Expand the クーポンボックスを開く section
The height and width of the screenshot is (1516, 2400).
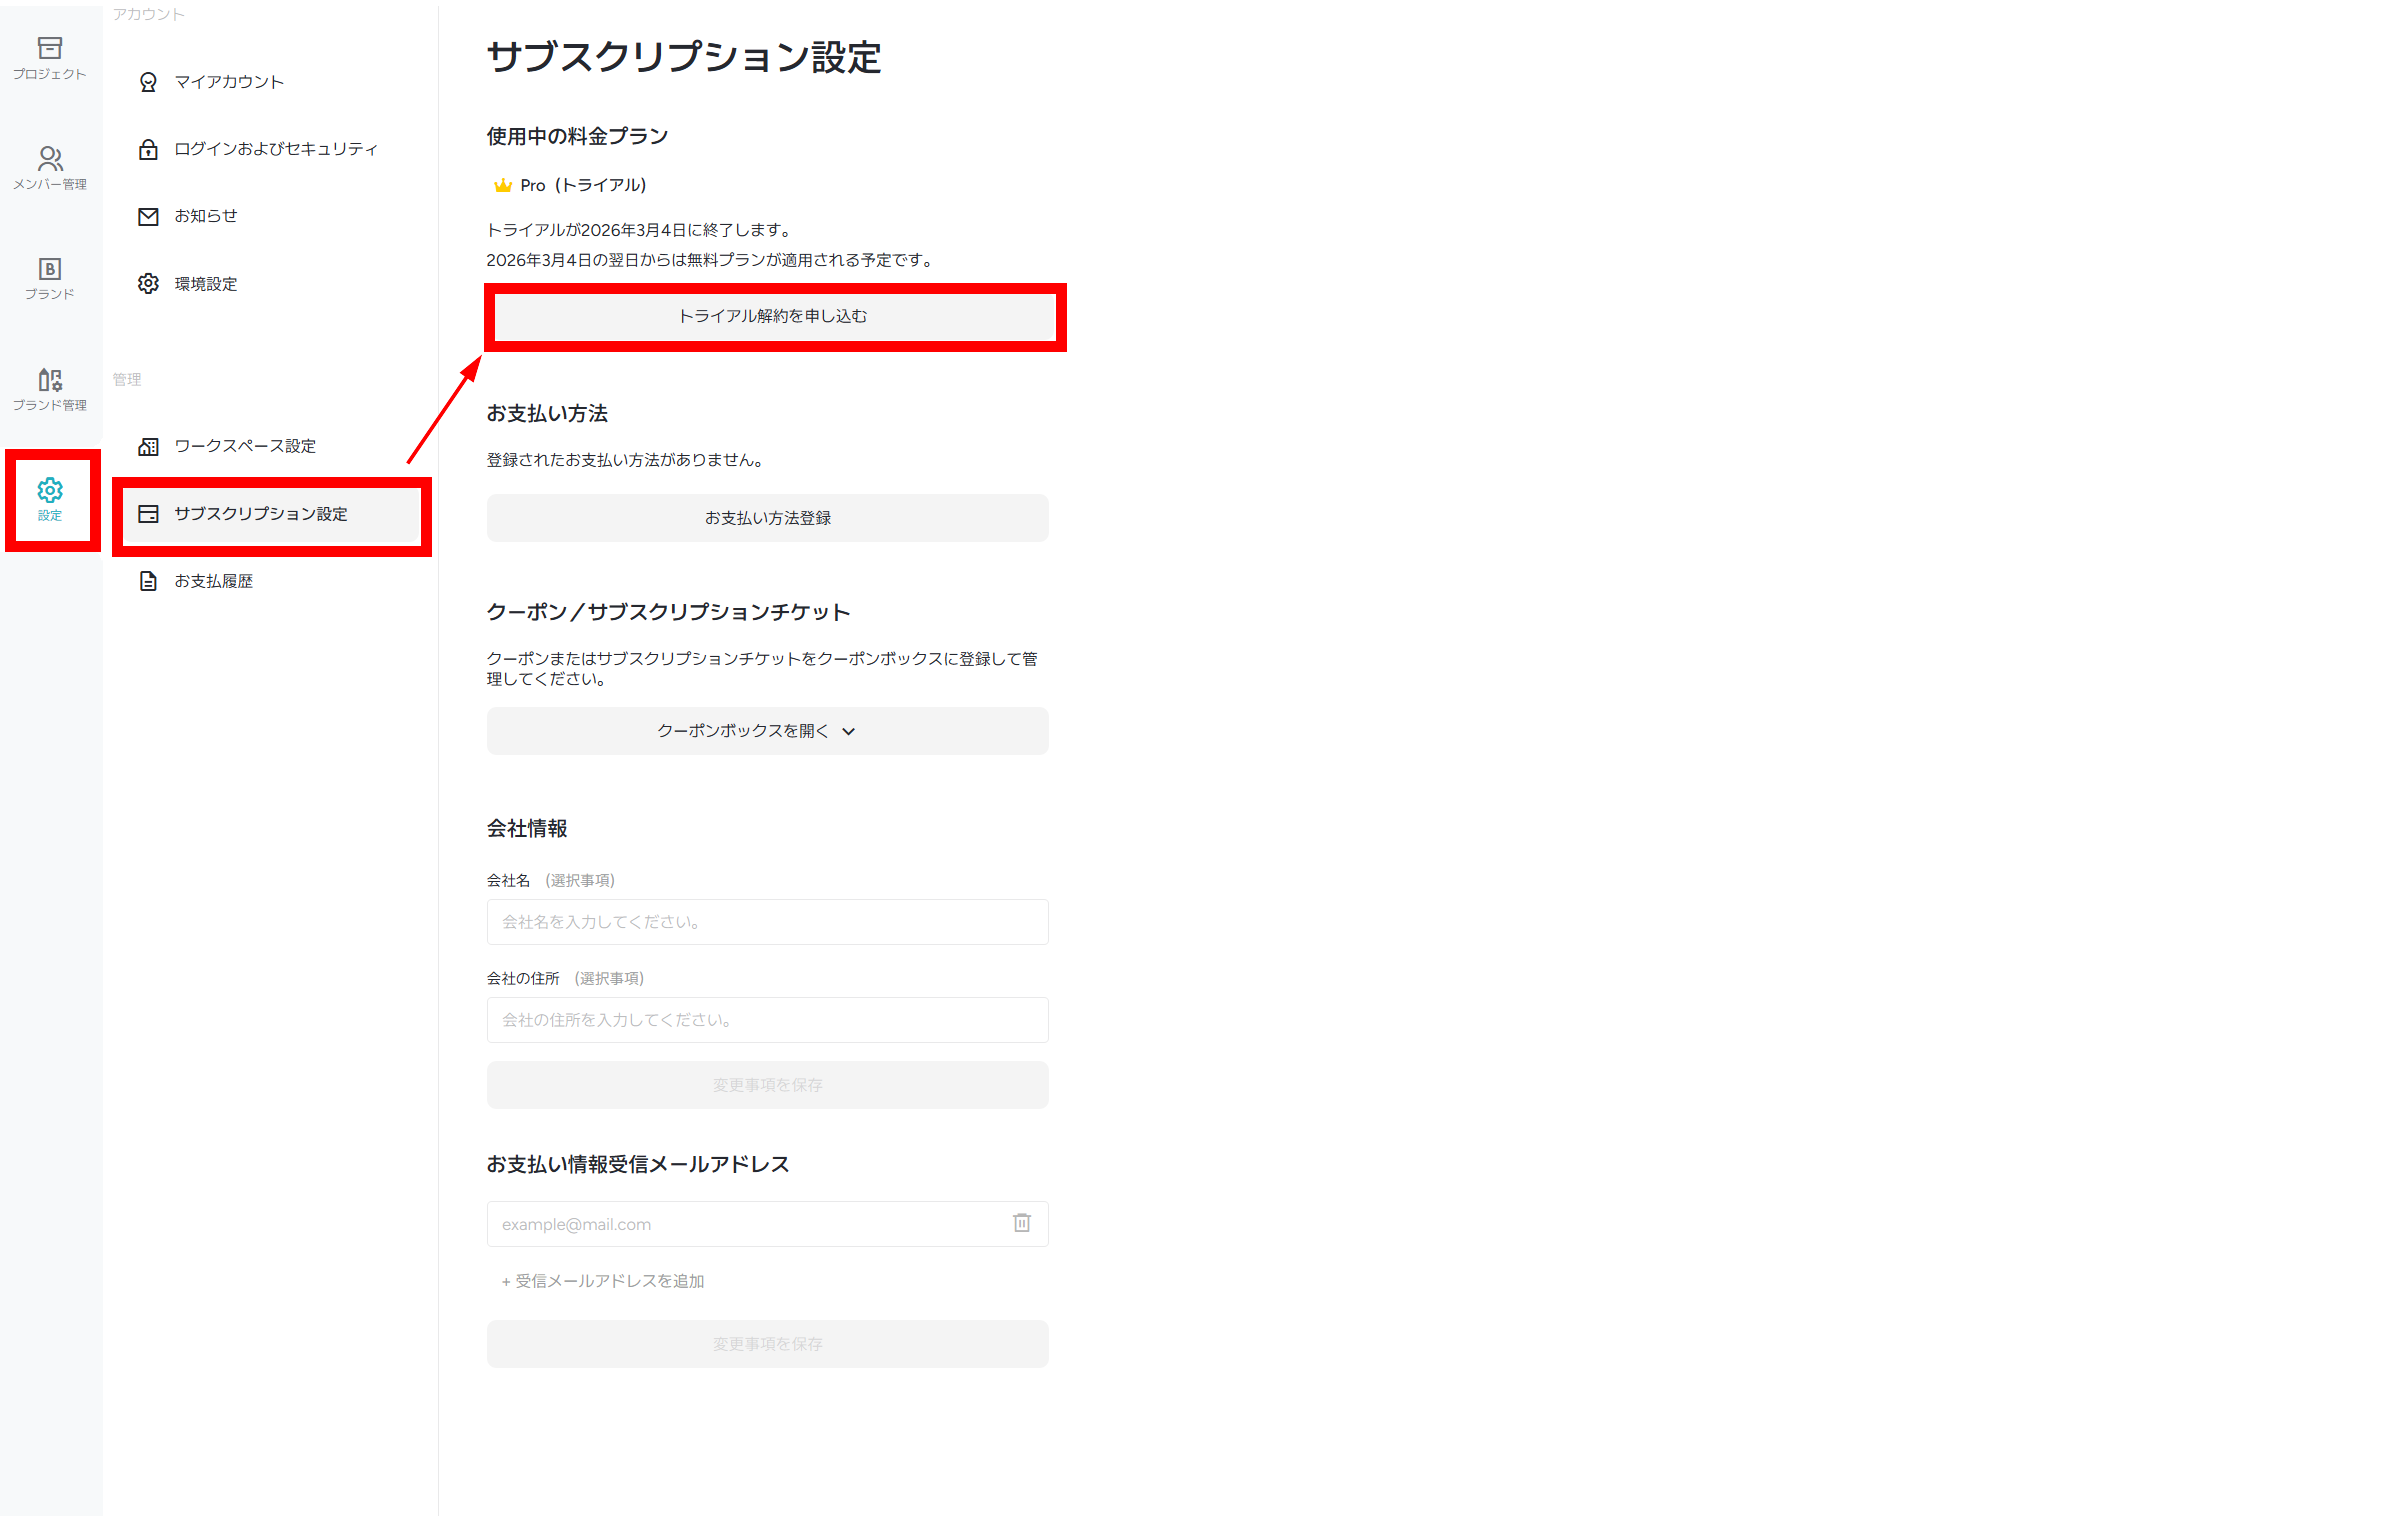(x=766, y=730)
